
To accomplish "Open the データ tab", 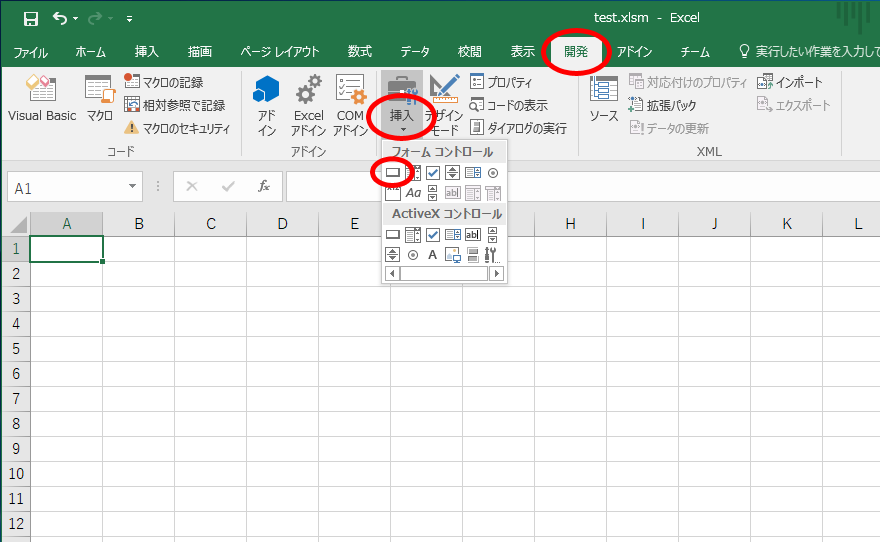I will [415, 52].
